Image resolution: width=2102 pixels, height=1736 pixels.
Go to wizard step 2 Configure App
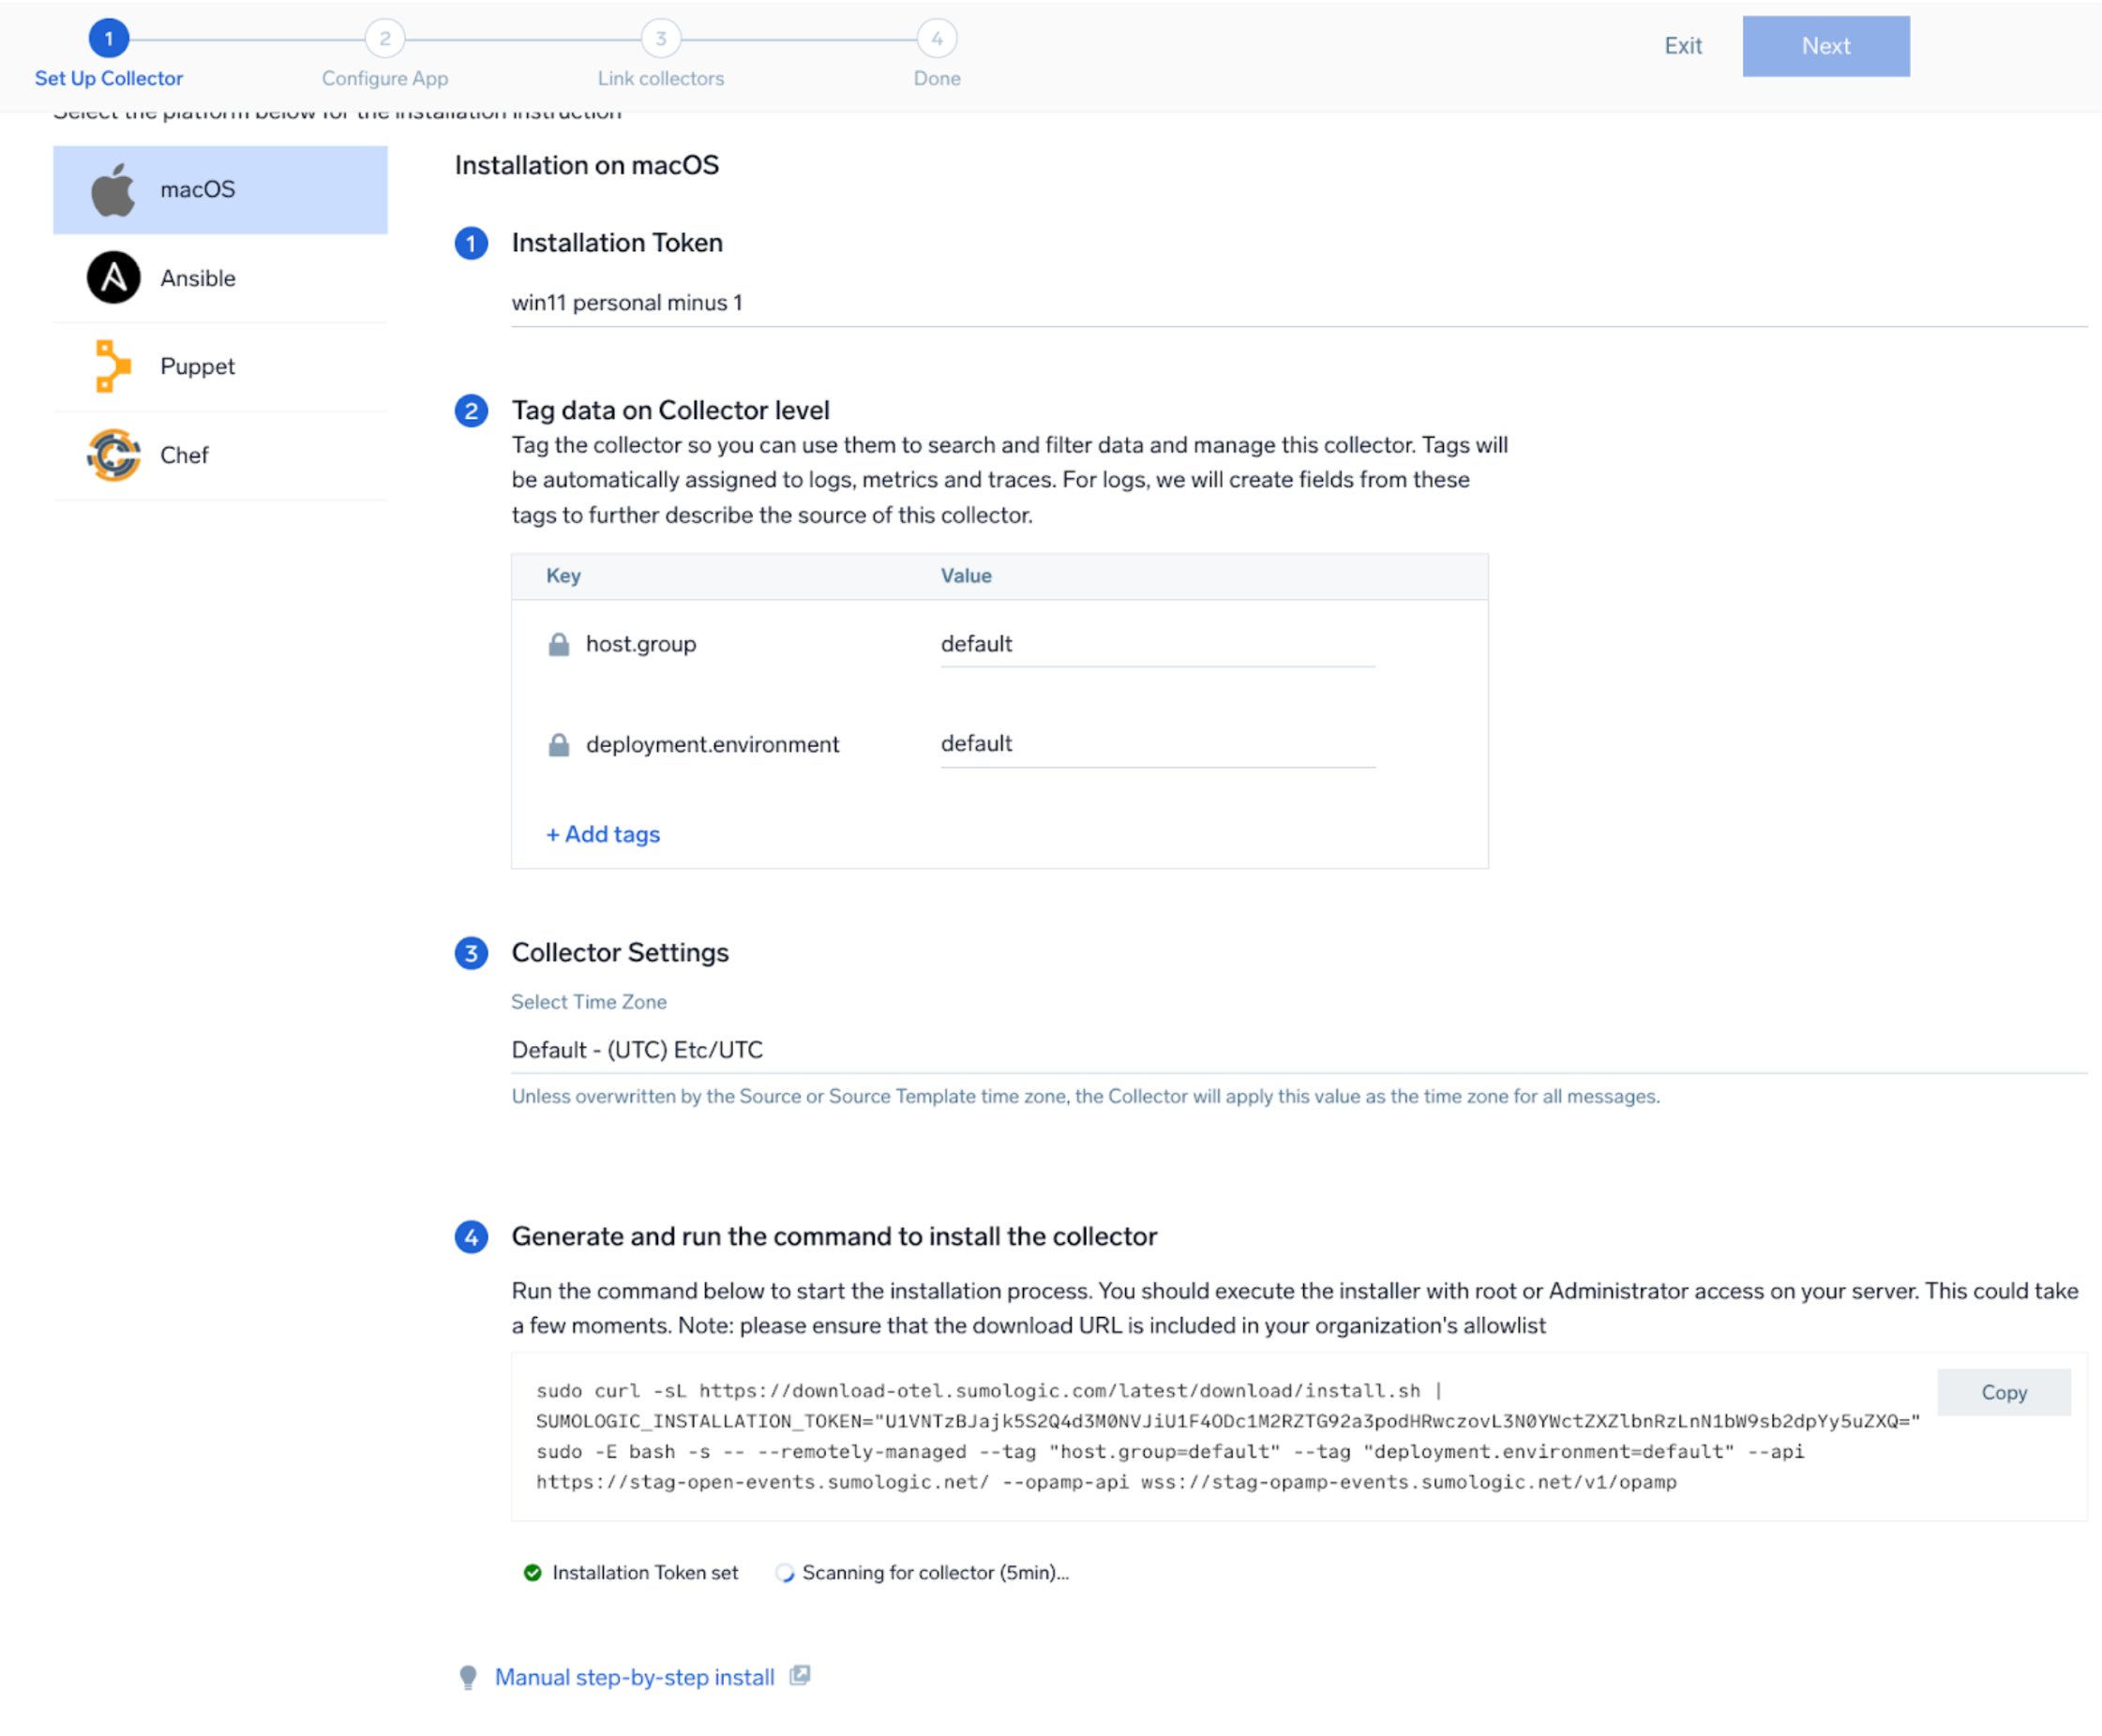[385, 39]
